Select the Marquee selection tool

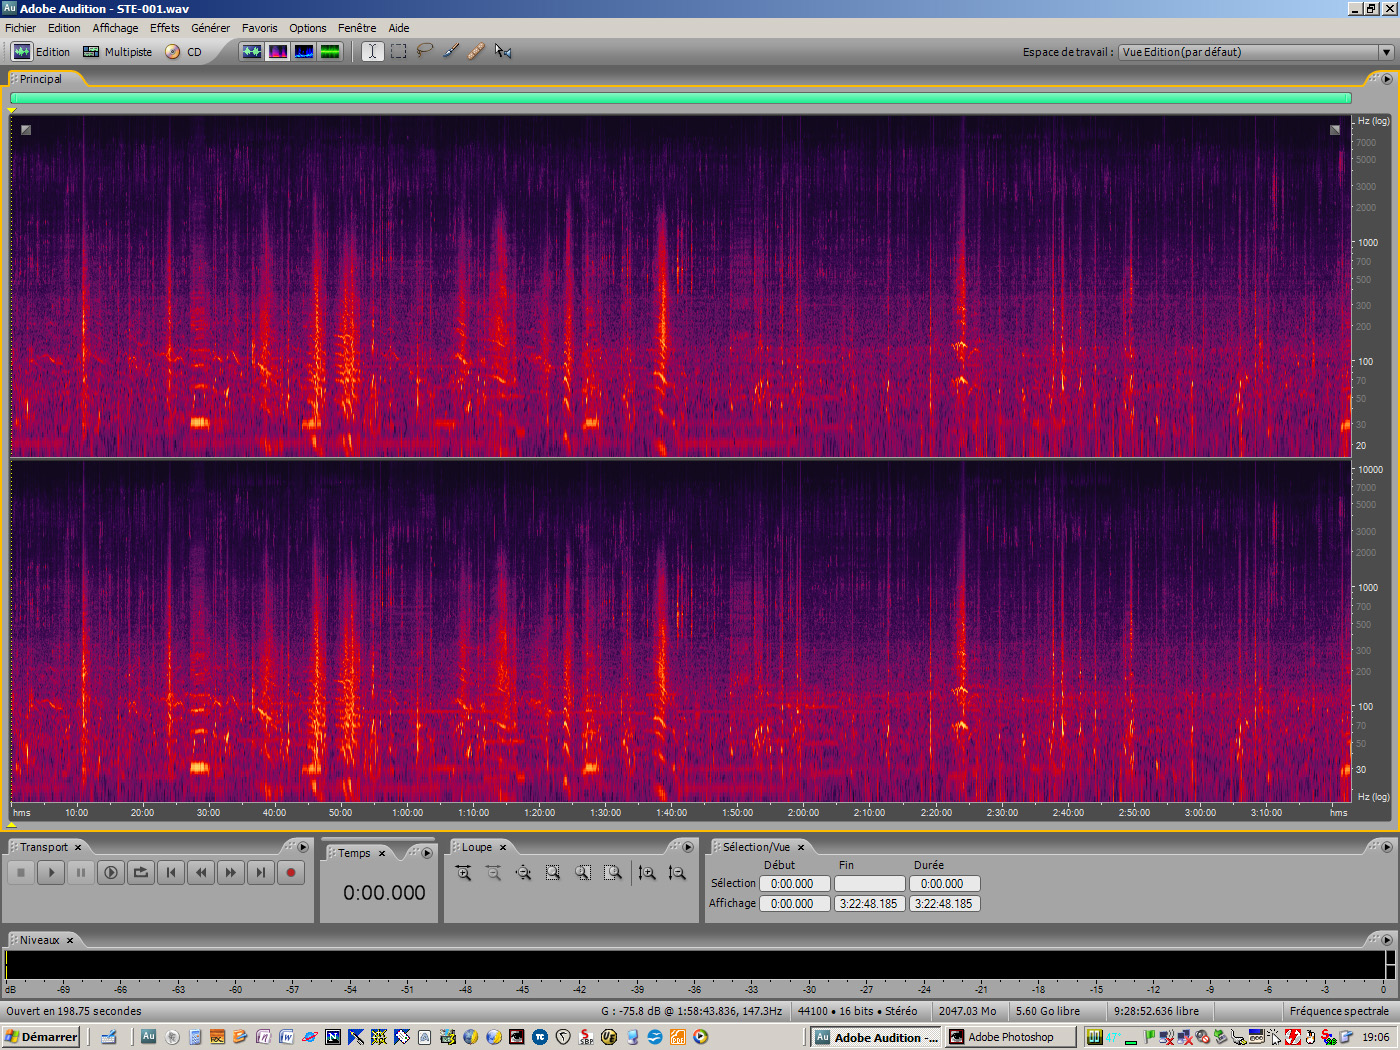[x=398, y=51]
